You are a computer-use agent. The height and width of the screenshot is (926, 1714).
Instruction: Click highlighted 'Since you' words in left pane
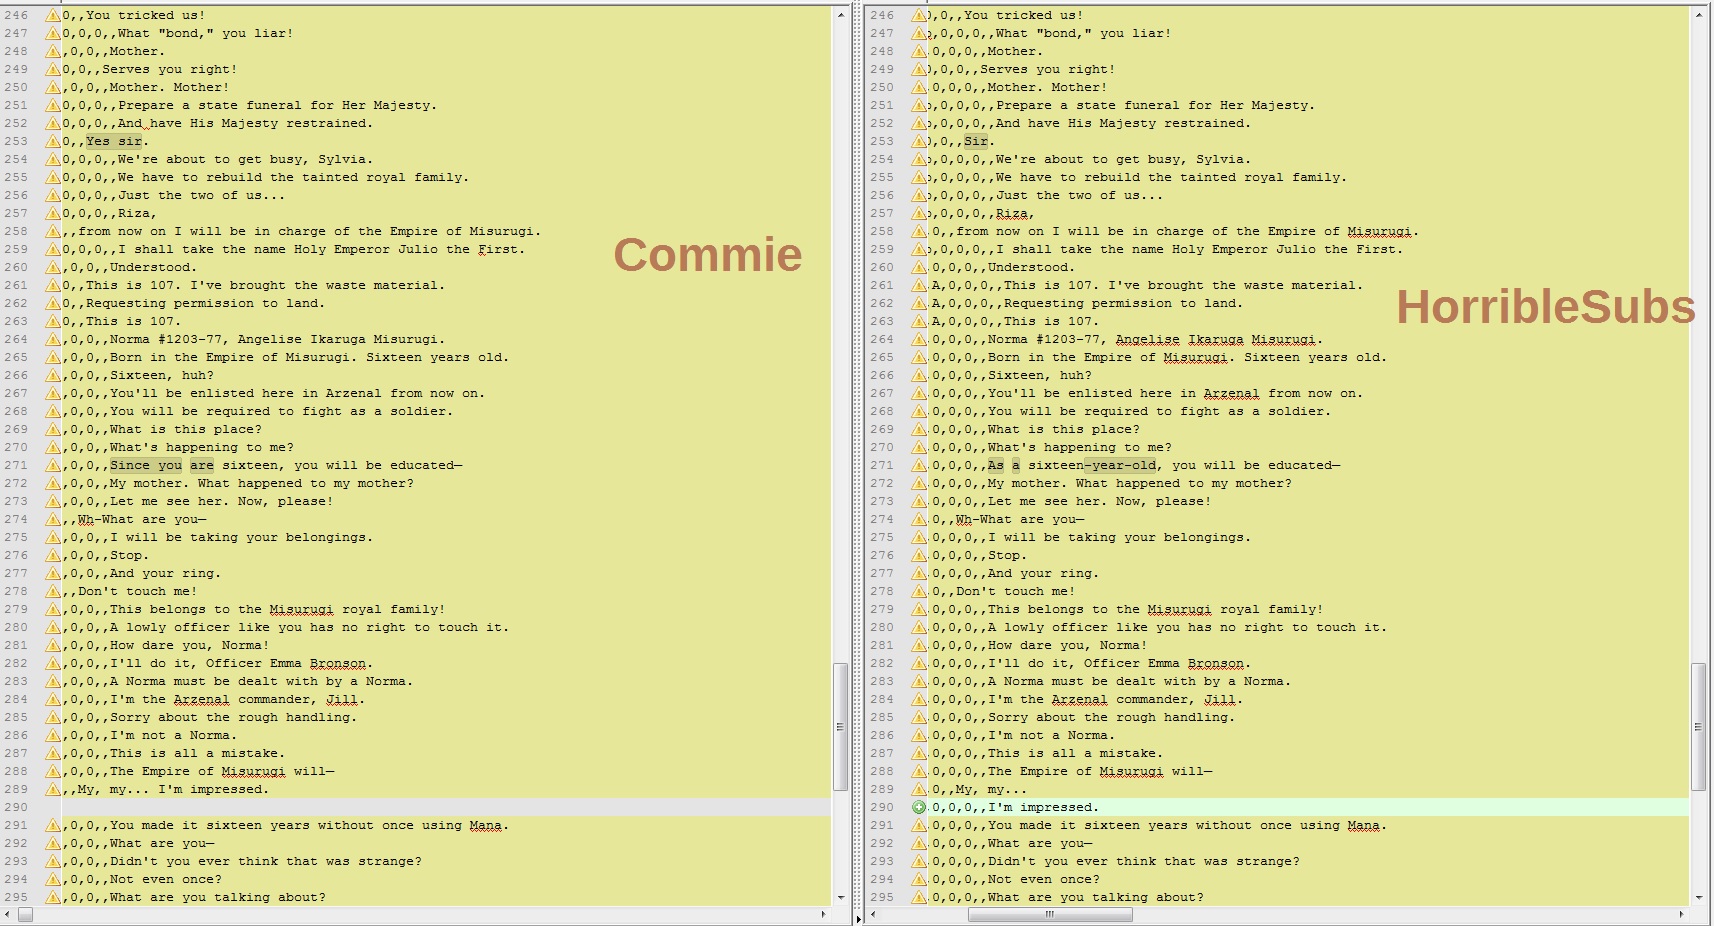[146, 465]
